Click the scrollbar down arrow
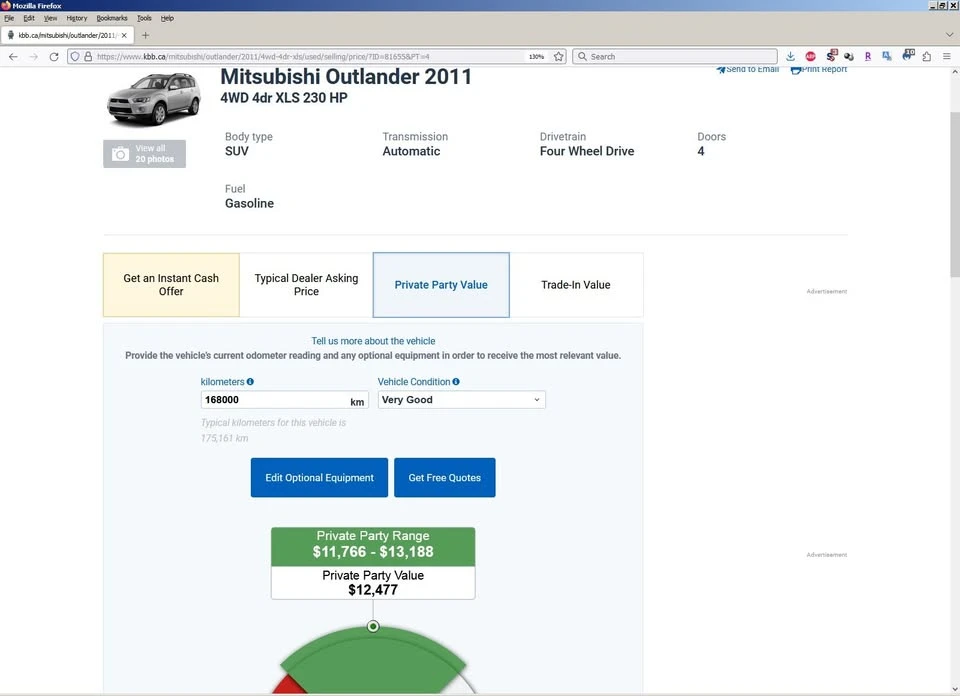960x696 pixels. pos(954,688)
